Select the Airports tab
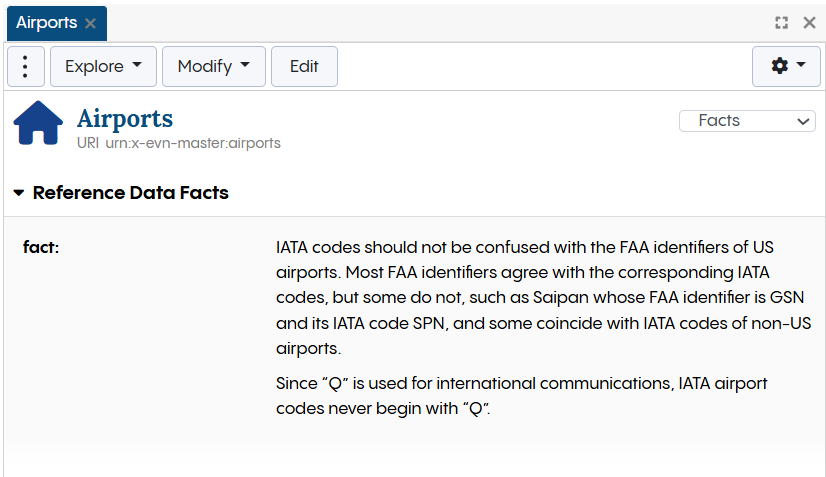826x477 pixels. pyautogui.click(x=47, y=23)
